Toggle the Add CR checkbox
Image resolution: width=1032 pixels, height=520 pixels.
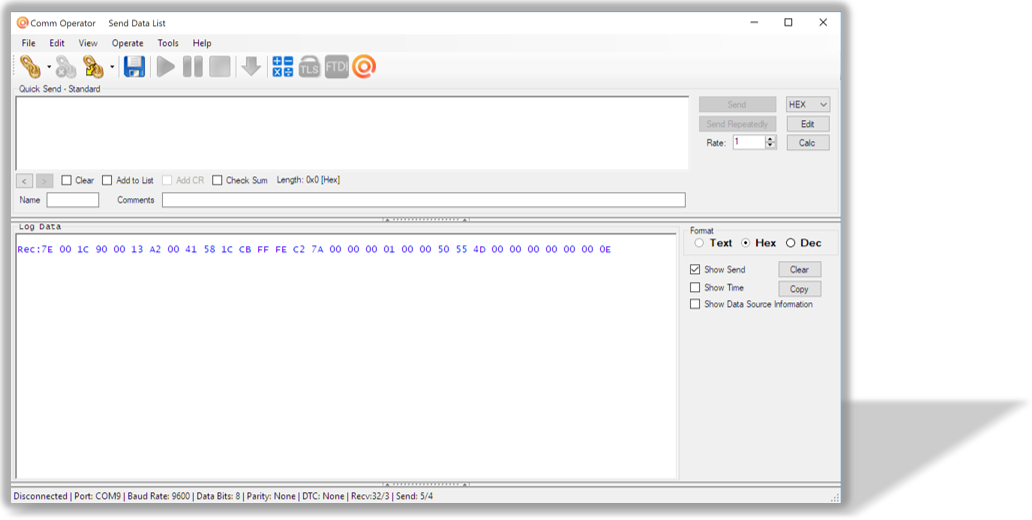(x=167, y=180)
